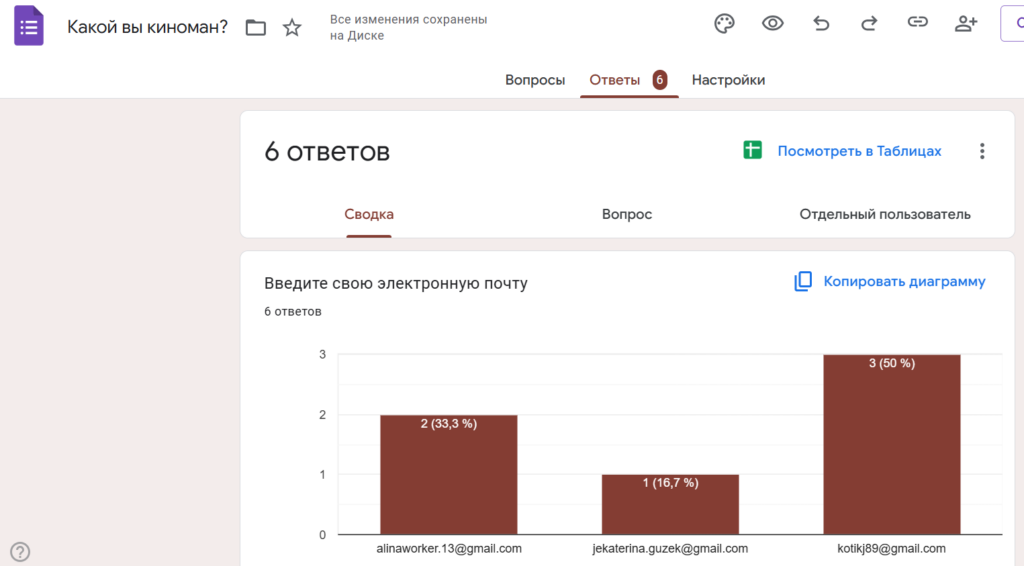Click the Посмотреть в Таблицах link
The image size is (1024, 566).
point(859,151)
